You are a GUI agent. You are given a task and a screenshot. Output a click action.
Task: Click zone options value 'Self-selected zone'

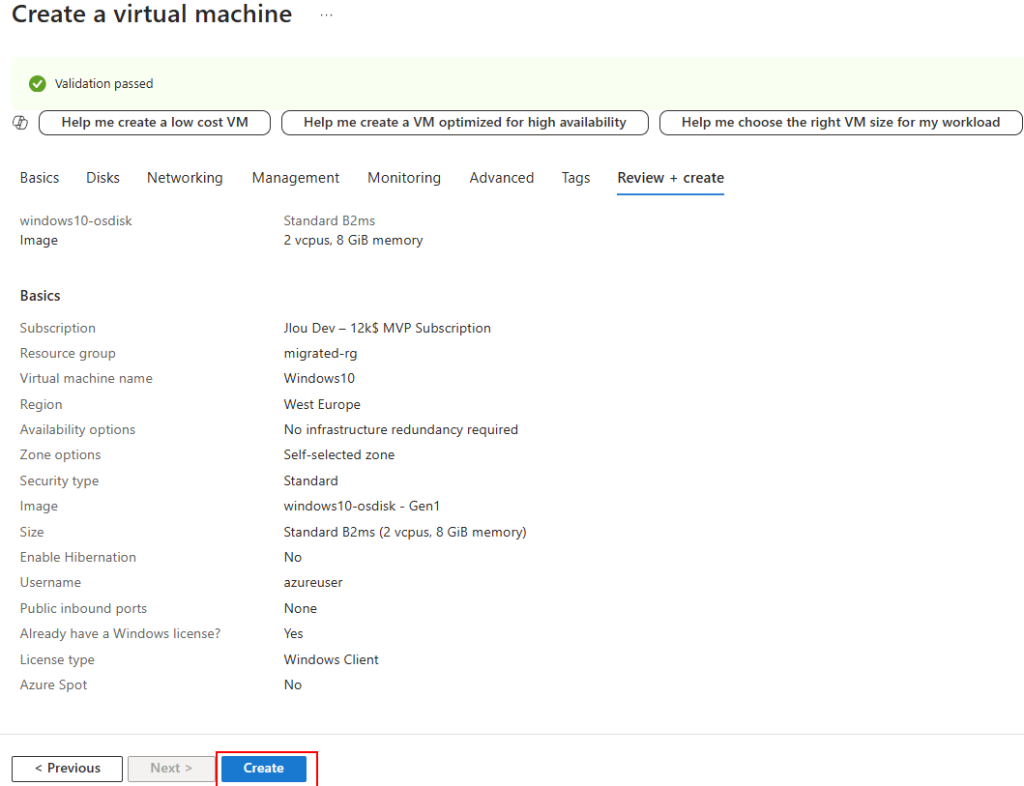pos(339,455)
